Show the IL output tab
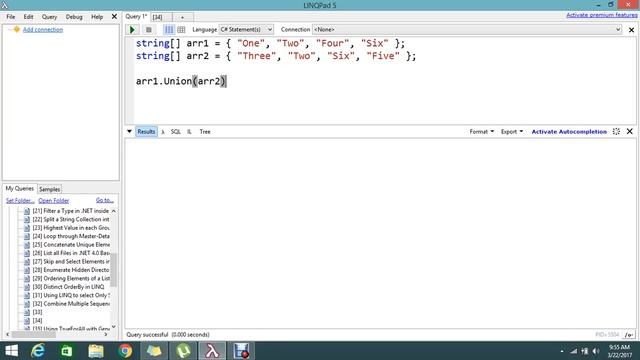 coord(189,131)
